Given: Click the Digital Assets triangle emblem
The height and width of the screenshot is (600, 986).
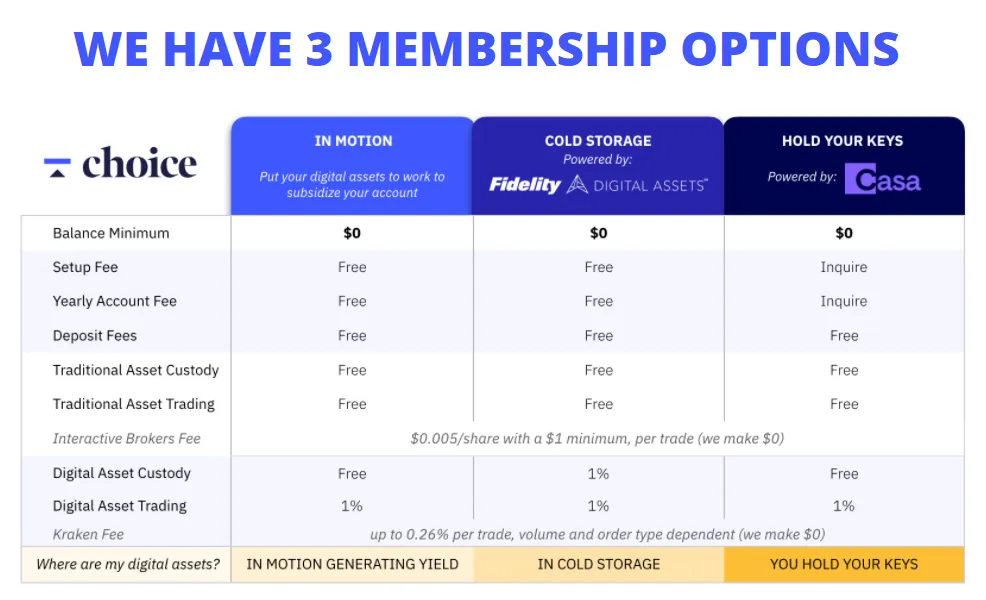Looking at the screenshot, I should [x=577, y=184].
